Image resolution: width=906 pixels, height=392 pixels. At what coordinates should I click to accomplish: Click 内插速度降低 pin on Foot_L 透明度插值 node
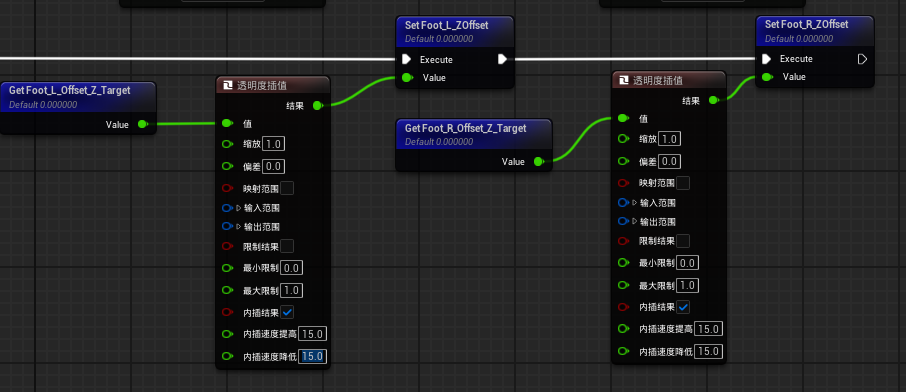pos(228,356)
